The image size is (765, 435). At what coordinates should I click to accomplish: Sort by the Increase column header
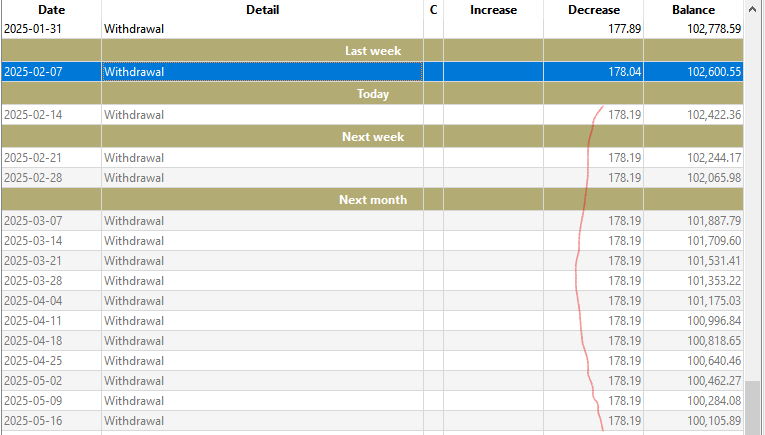tap(493, 10)
